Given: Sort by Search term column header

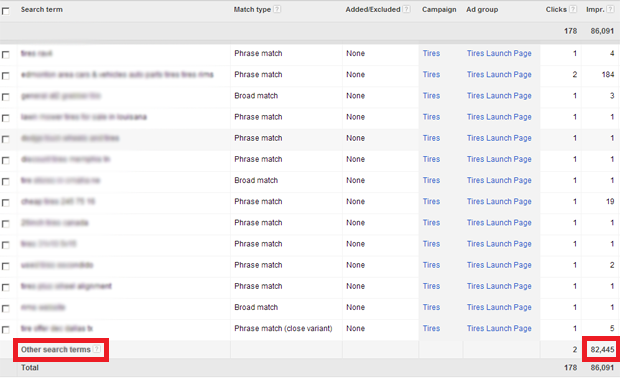Looking at the screenshot, I should (x=42, y=9).
